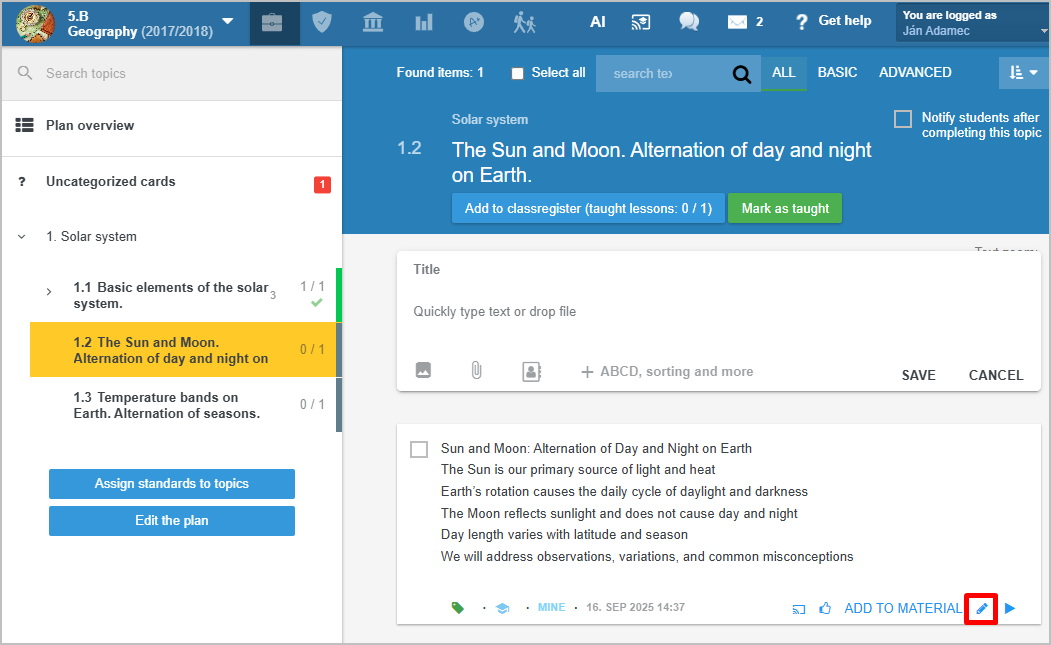Viewport: 1051px width, 645px height.
Task: Click the Search topics input field
Action: coord(180,73)
